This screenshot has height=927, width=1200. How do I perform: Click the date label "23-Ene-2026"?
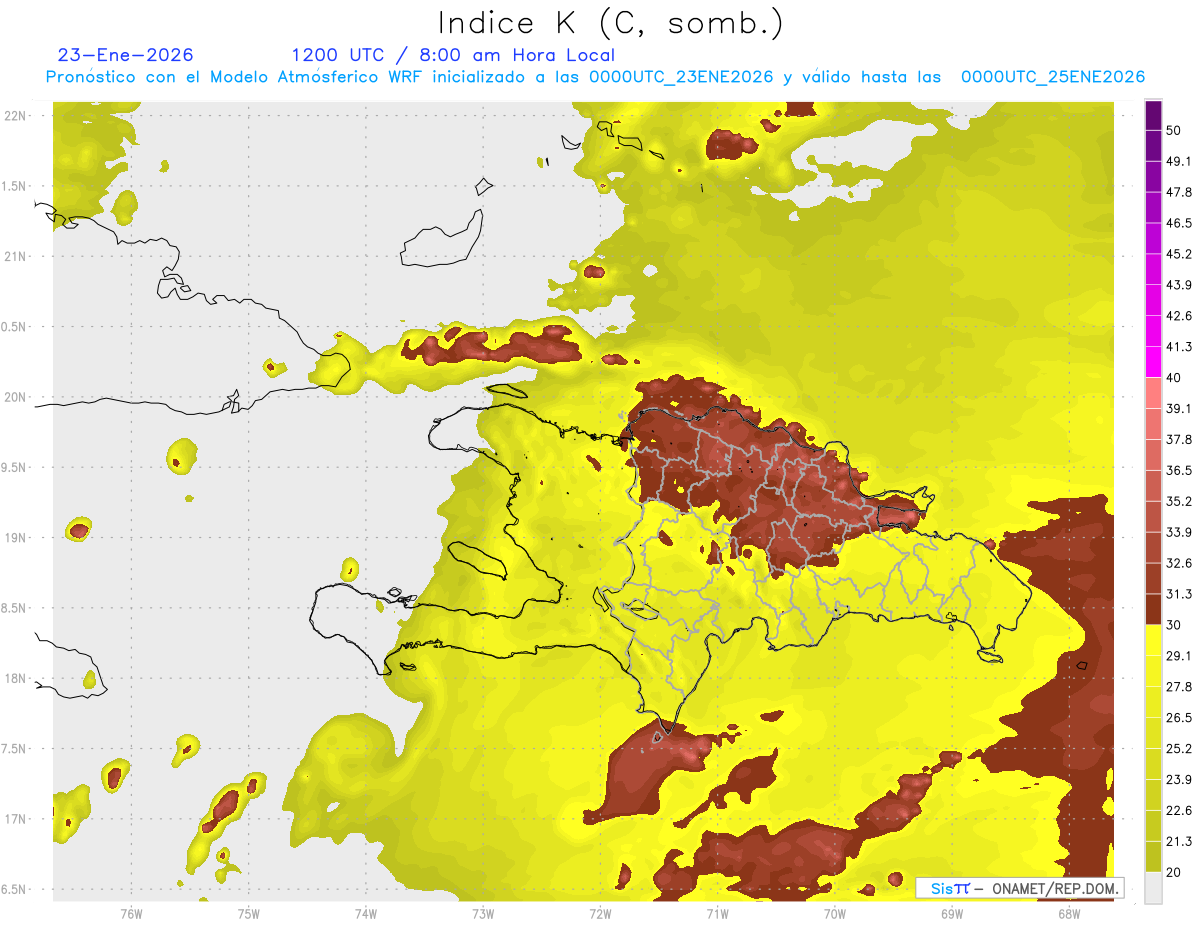click(x=126, y=55)
